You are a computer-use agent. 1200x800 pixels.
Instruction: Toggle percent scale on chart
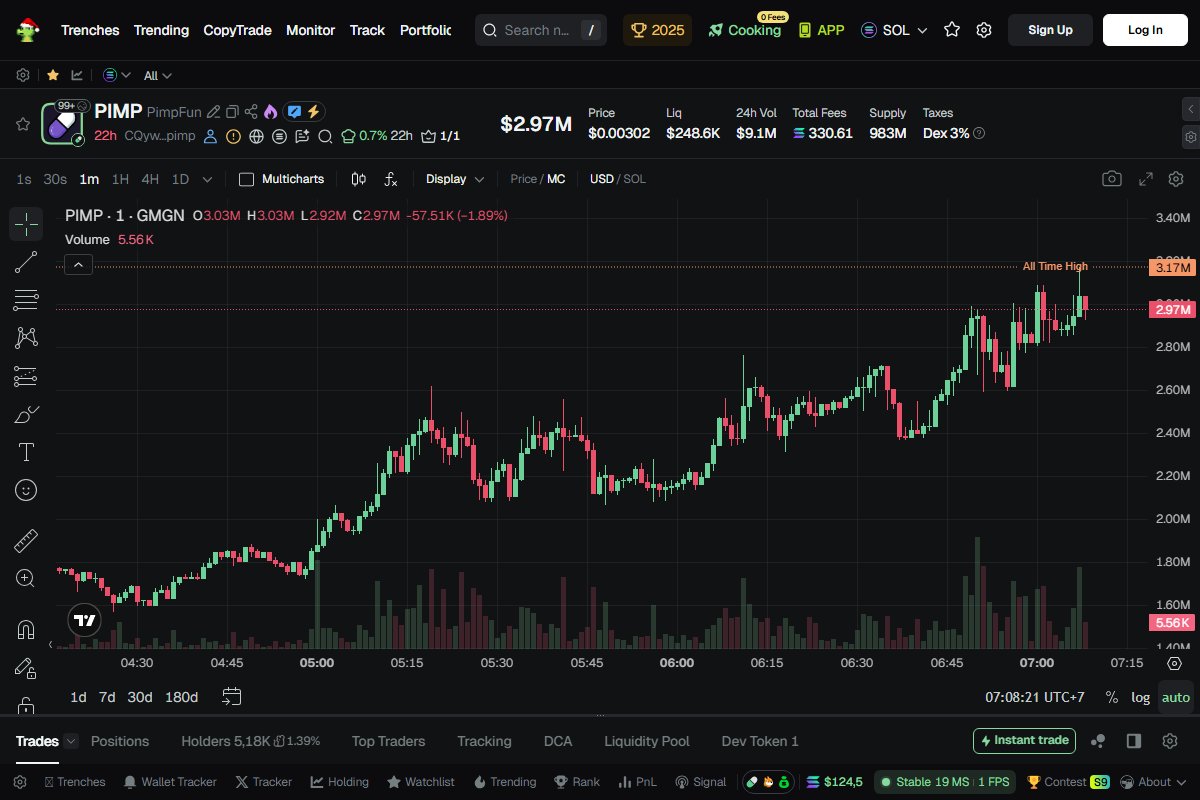tap(1111, 697)
